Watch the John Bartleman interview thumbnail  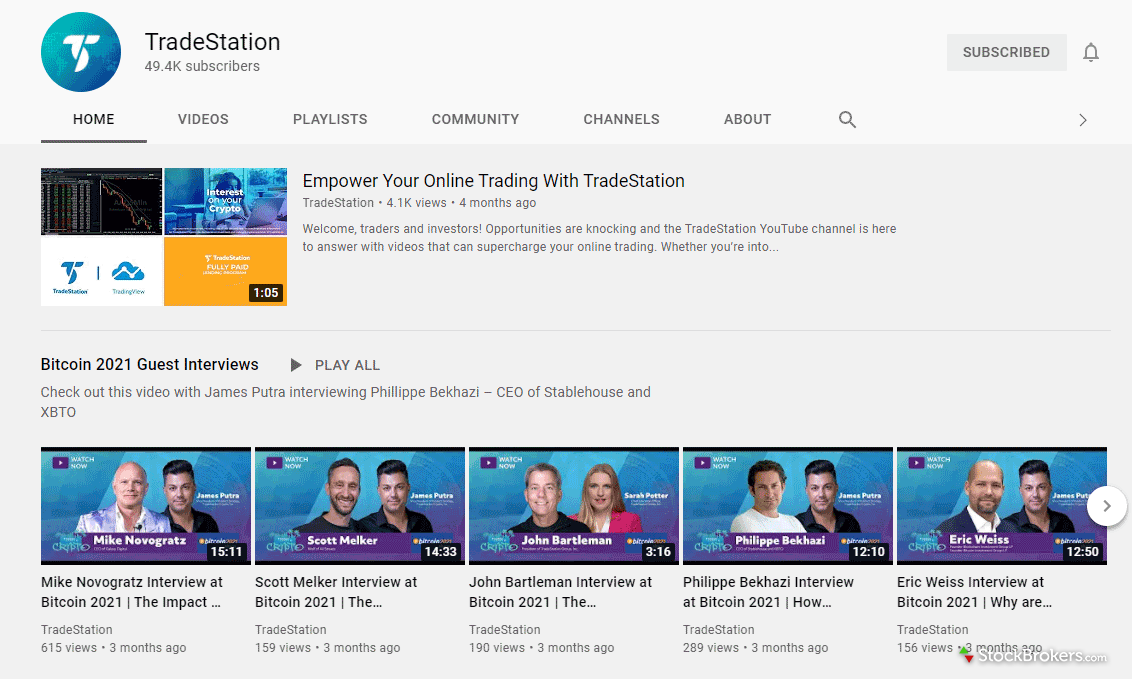pyautogui.click(x=574, y=506)
